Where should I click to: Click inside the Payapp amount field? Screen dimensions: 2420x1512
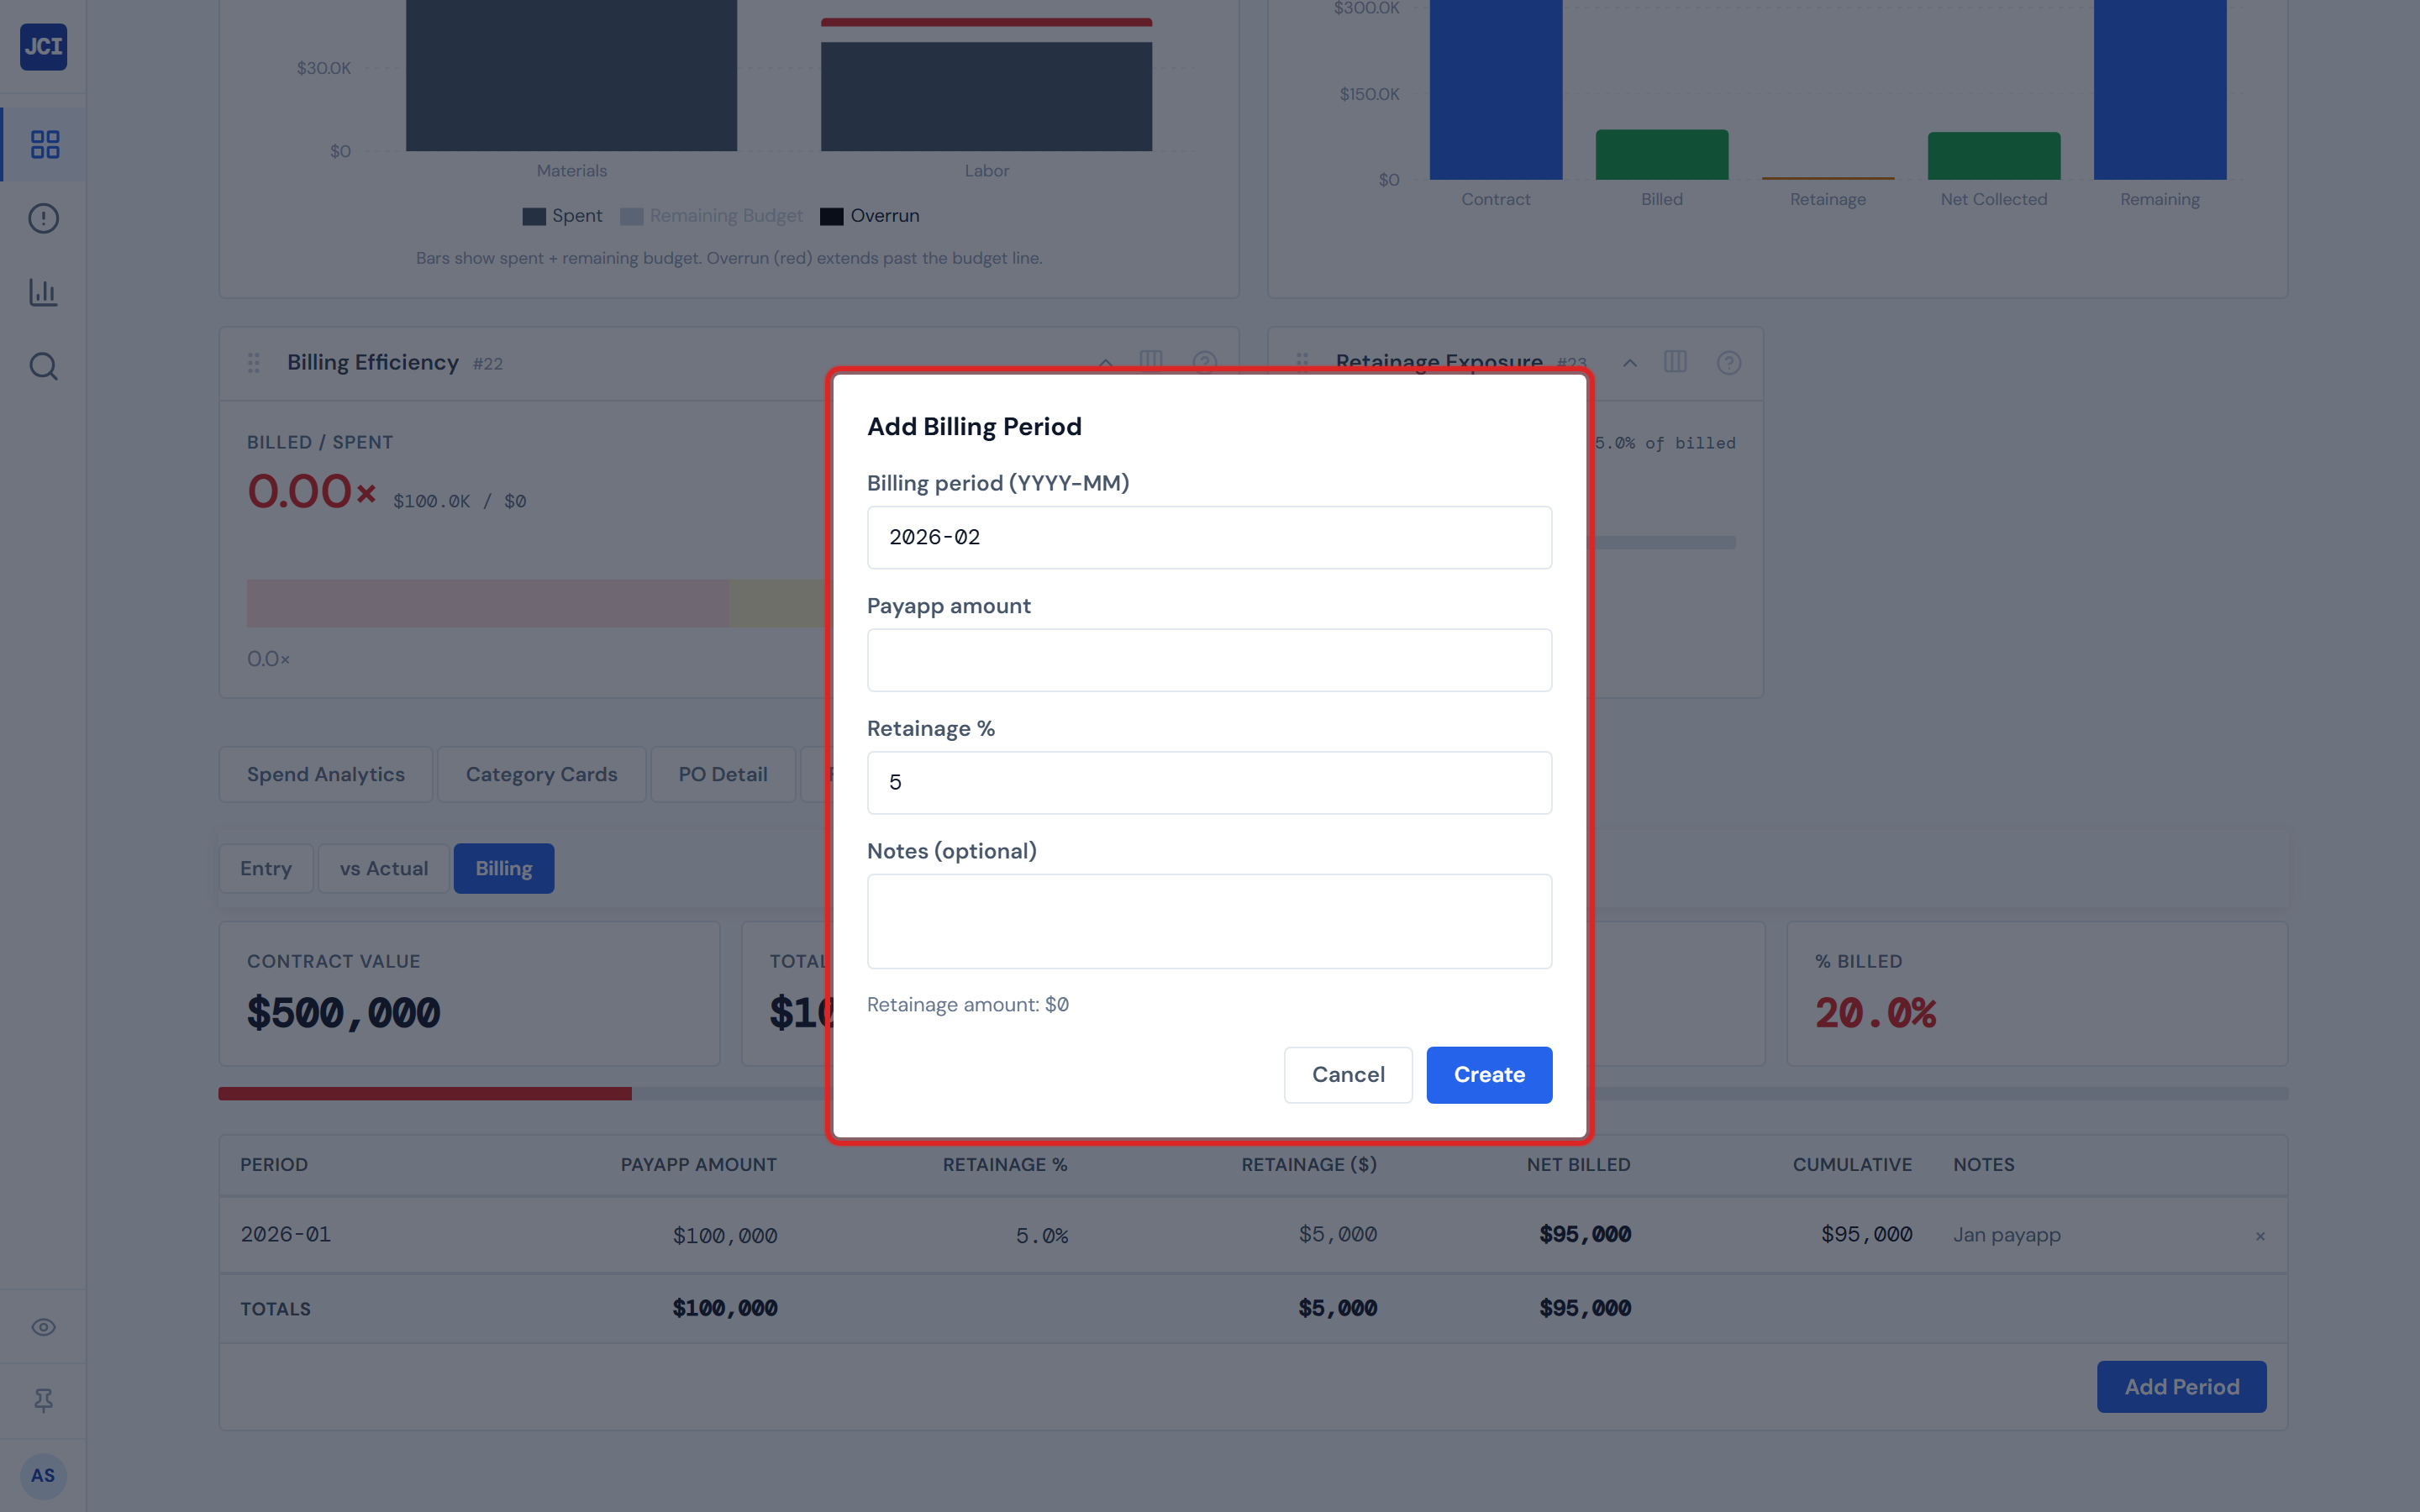pyautogui.click(x=1208, y=660)
